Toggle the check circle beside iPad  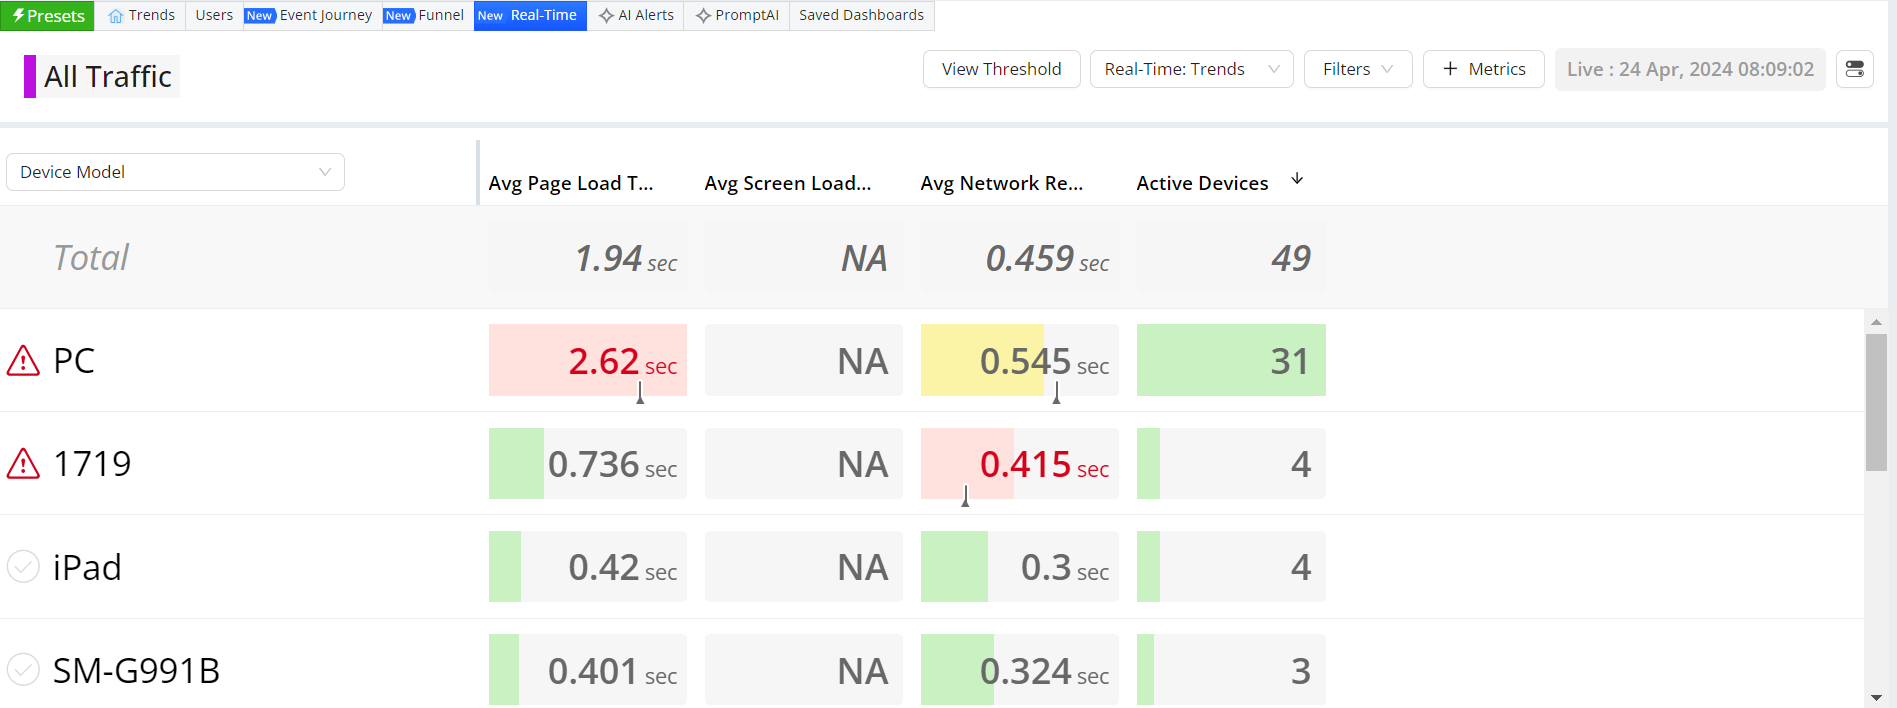[x=23, y=567]
